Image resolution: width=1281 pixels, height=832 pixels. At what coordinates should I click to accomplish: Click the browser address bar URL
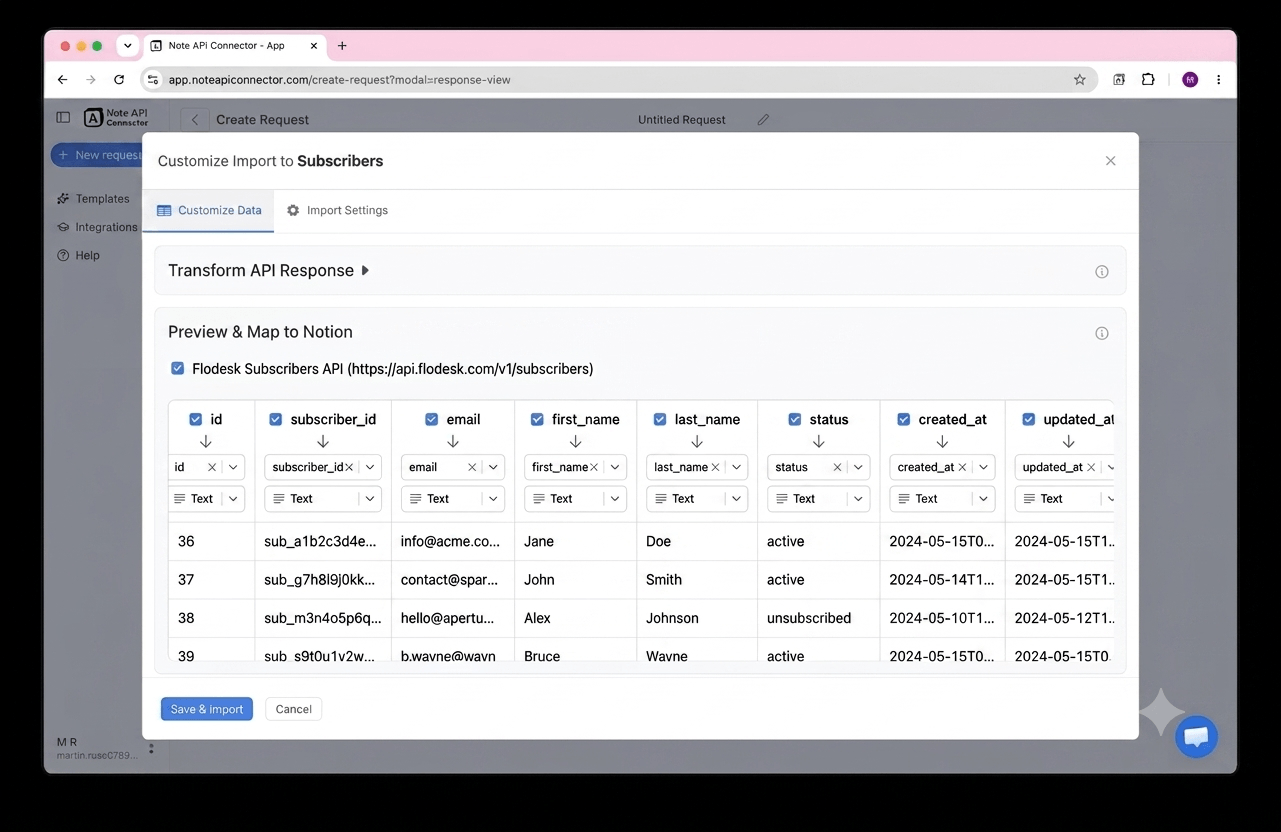(340, 80)
